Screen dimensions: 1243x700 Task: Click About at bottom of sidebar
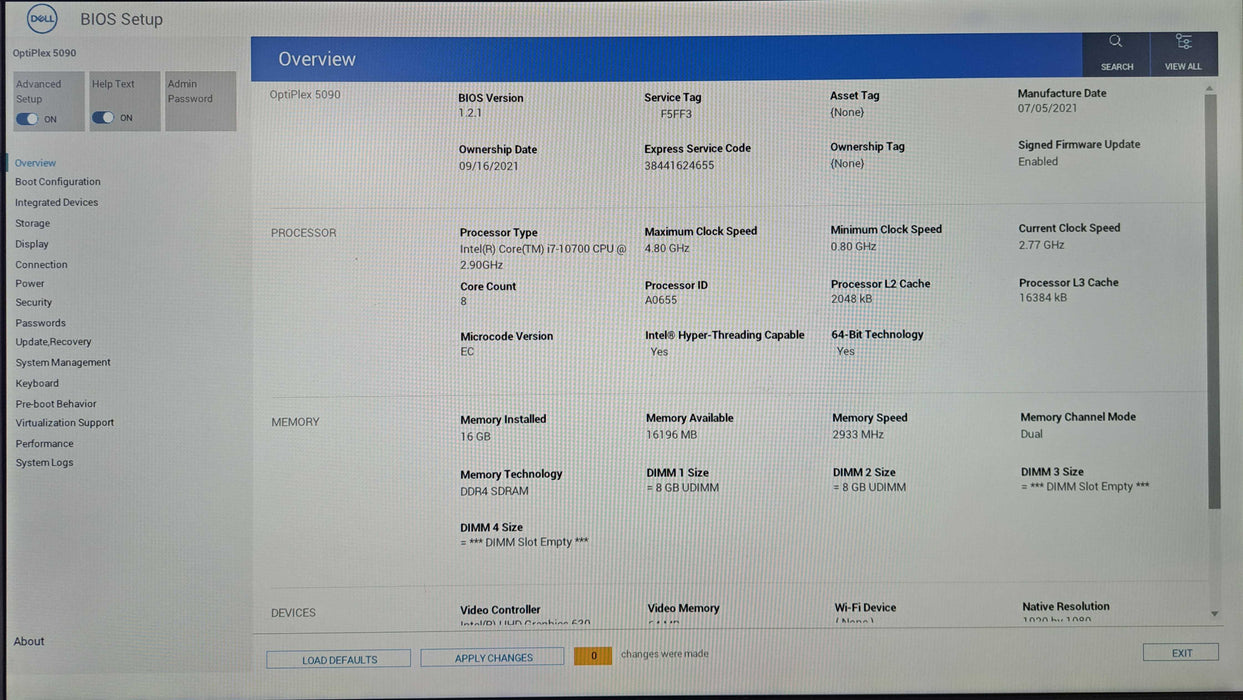tap(29, 641)
